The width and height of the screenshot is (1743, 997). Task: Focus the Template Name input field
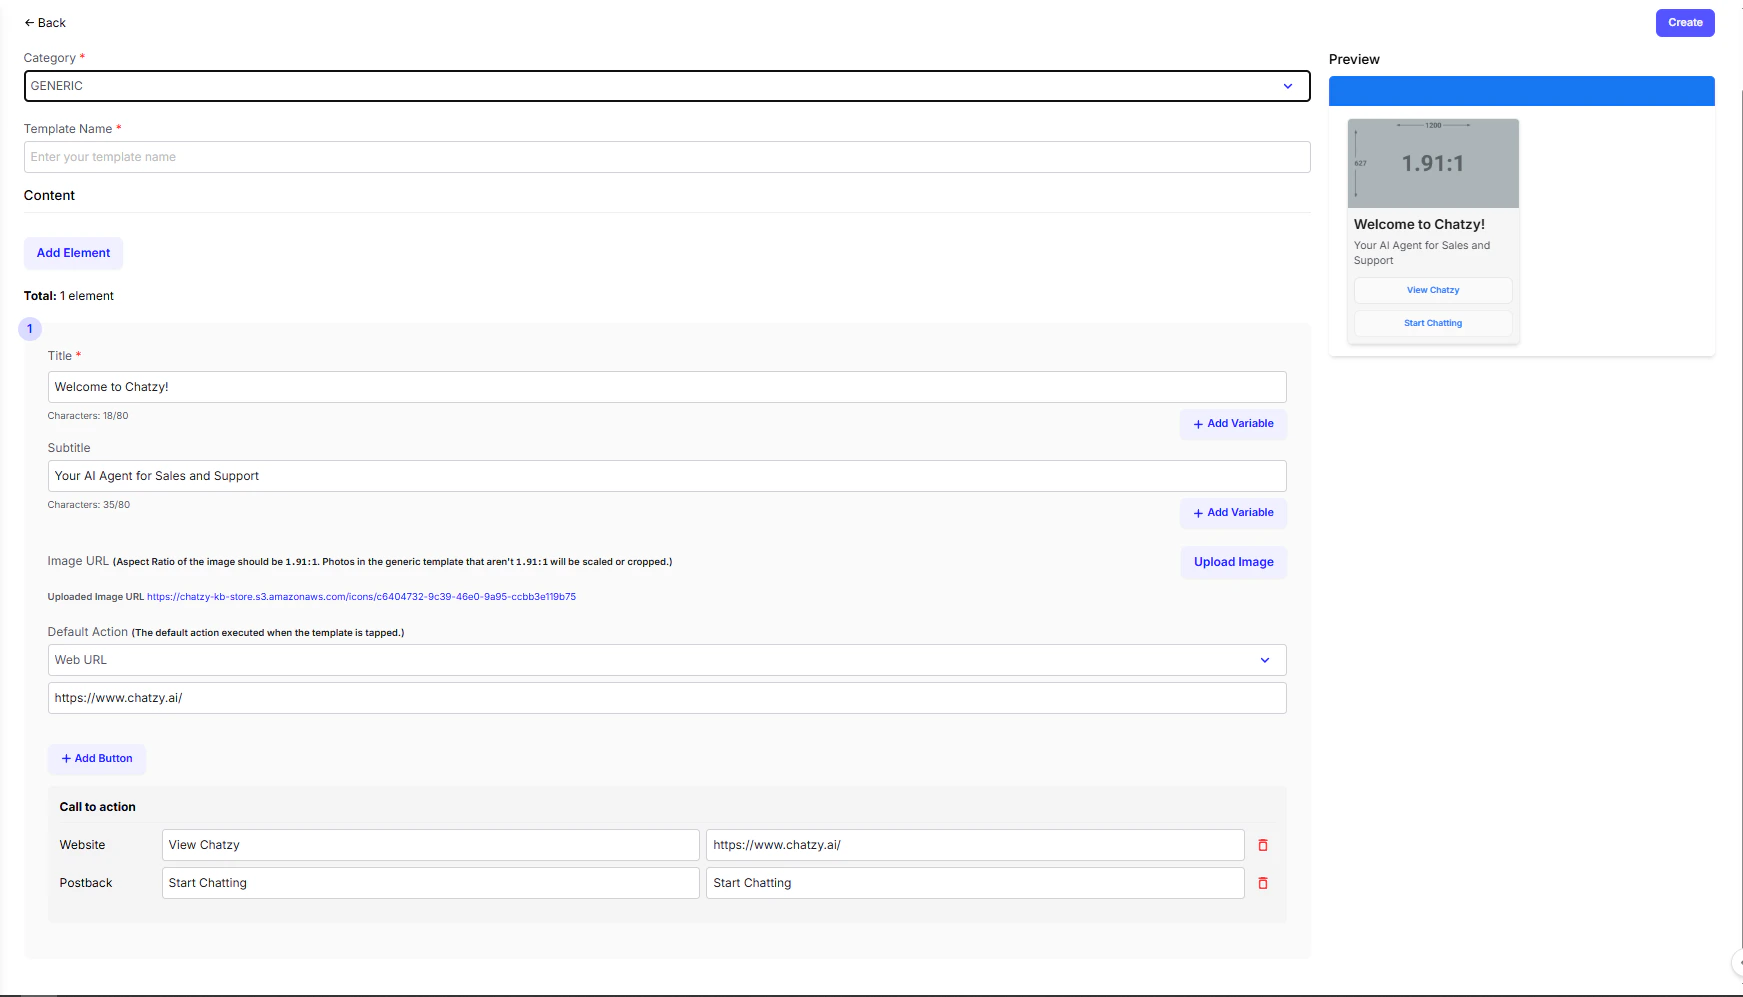coord(667,157)
